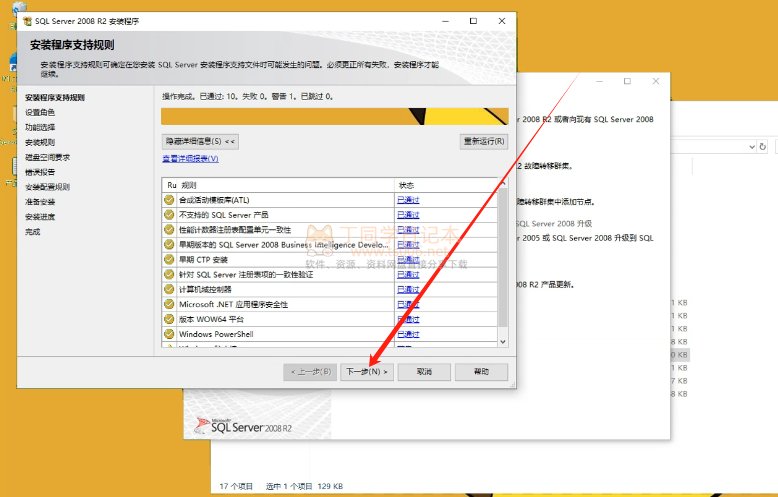Screen dimensions: 778x497
Task: Click the 帮助 button
Action: 481,372
